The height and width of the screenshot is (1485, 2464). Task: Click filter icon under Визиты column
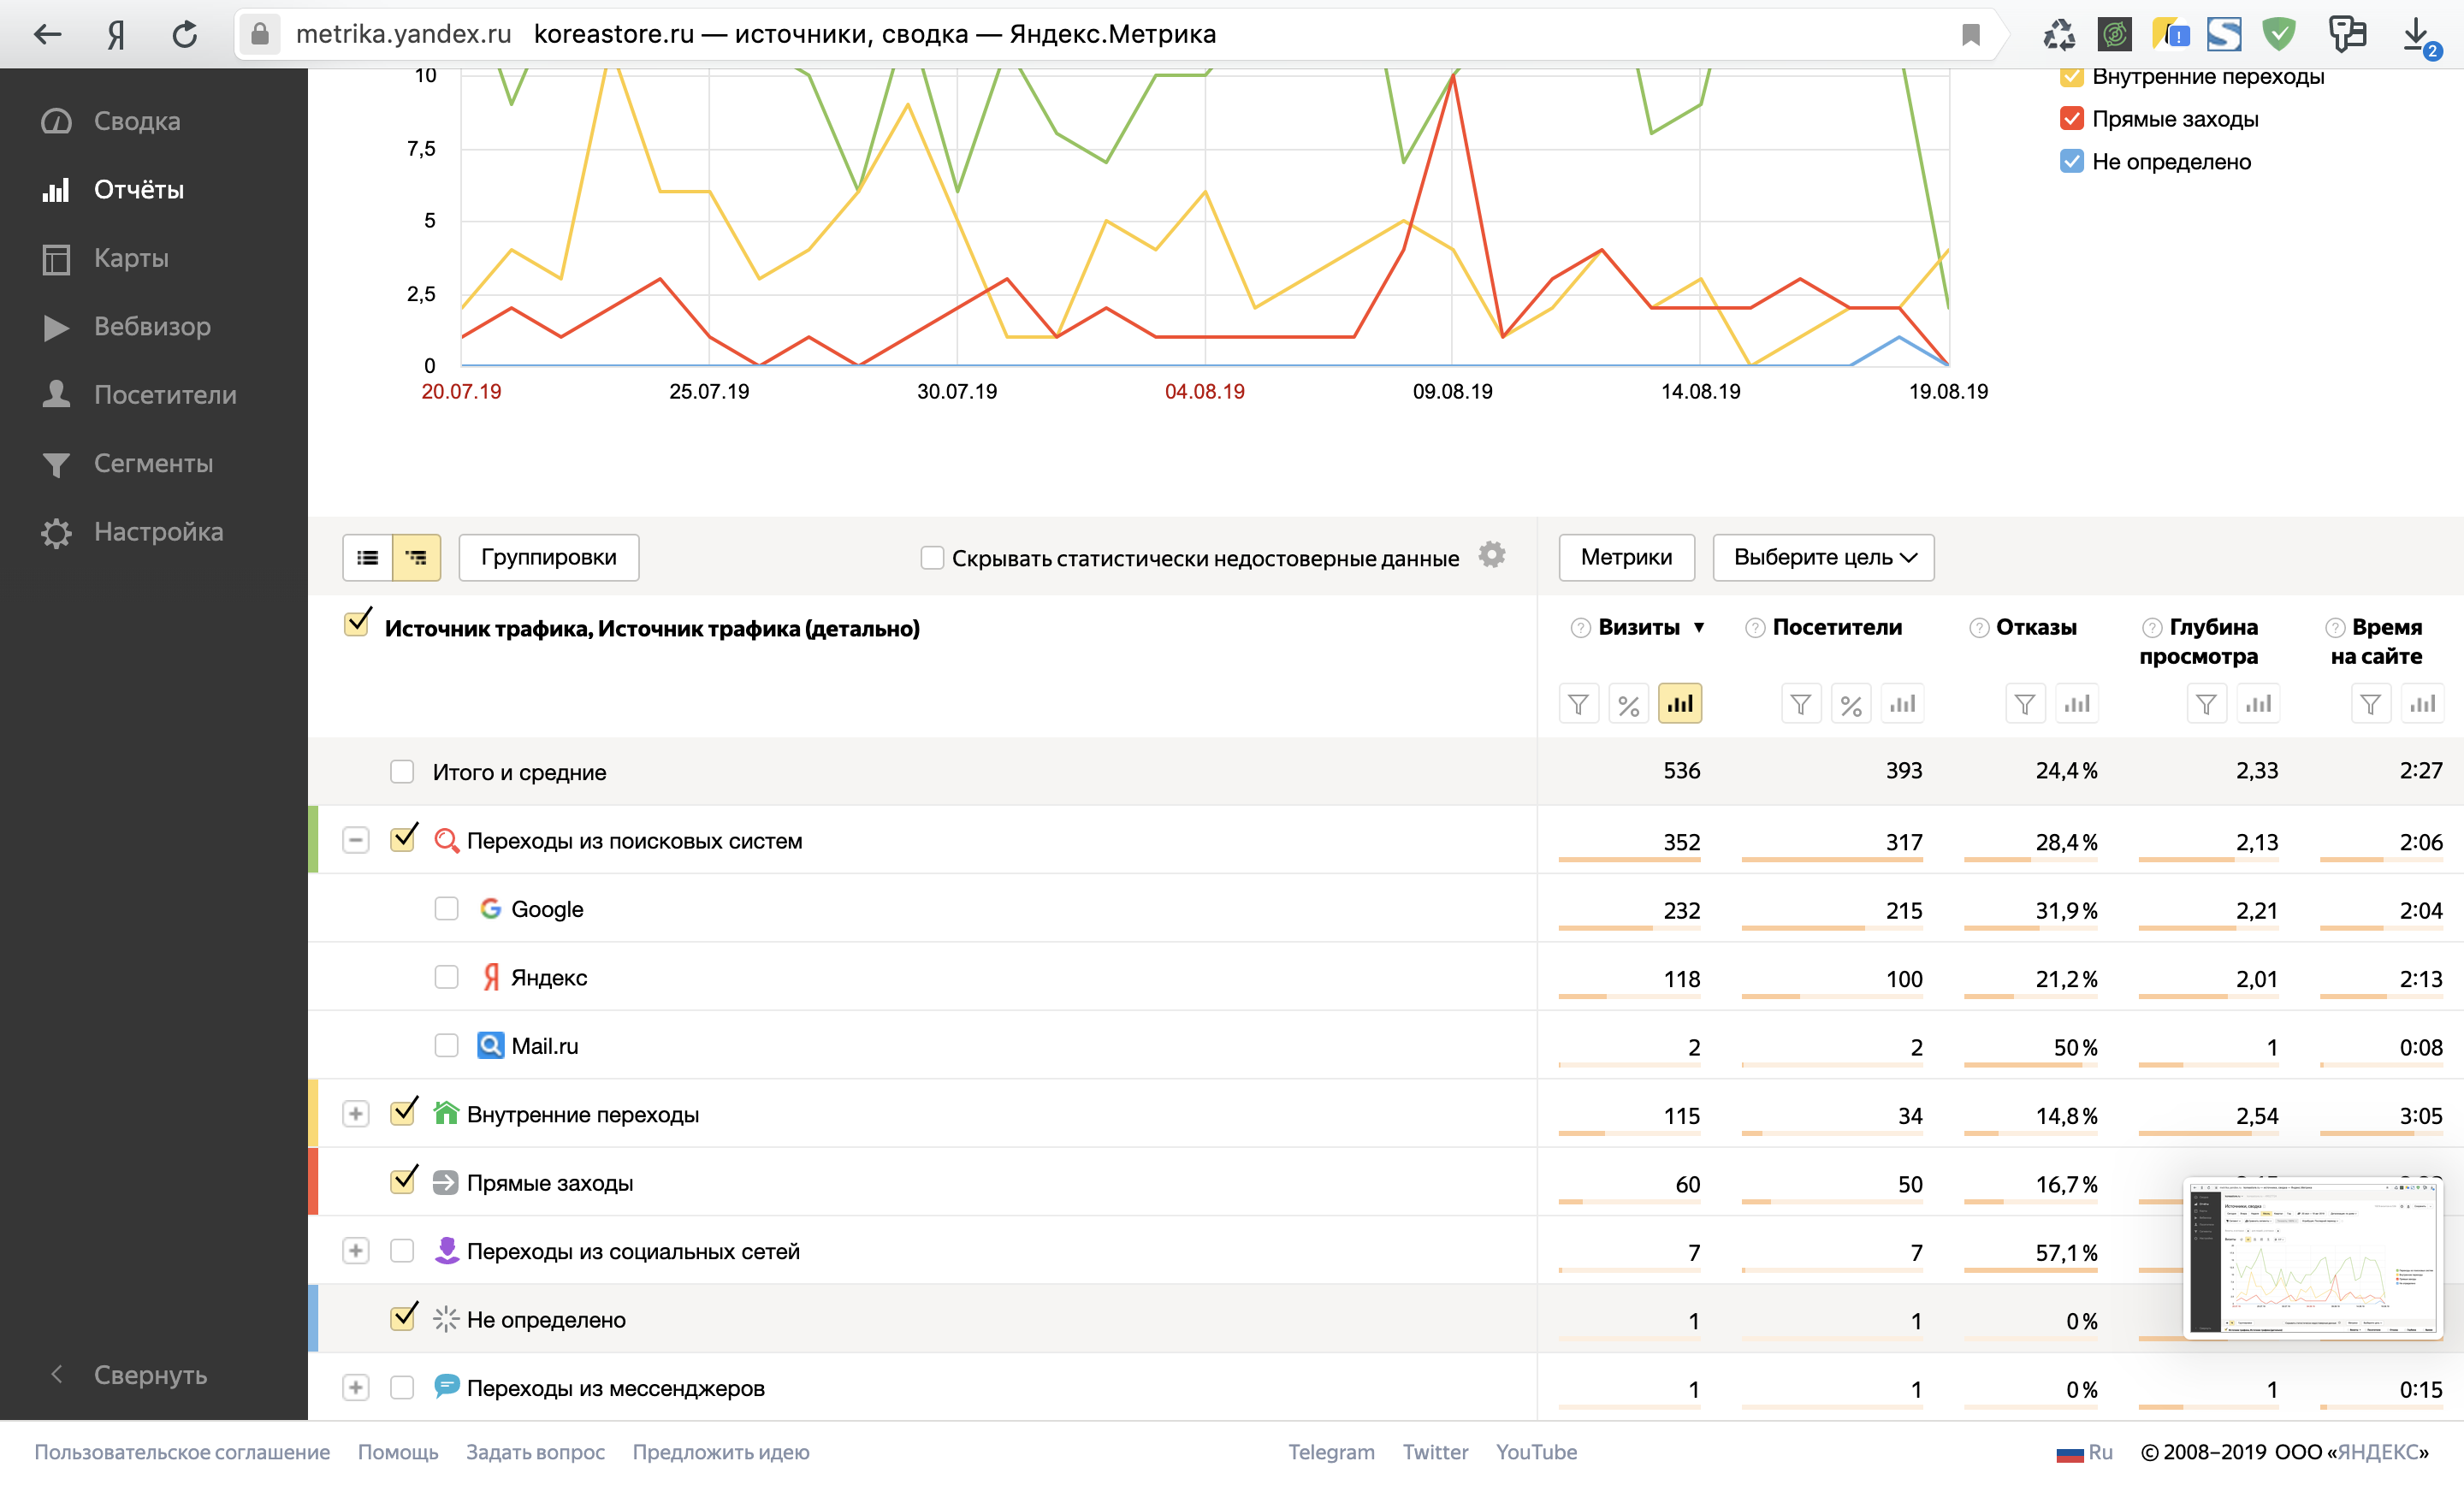[x=1578, y=704]
